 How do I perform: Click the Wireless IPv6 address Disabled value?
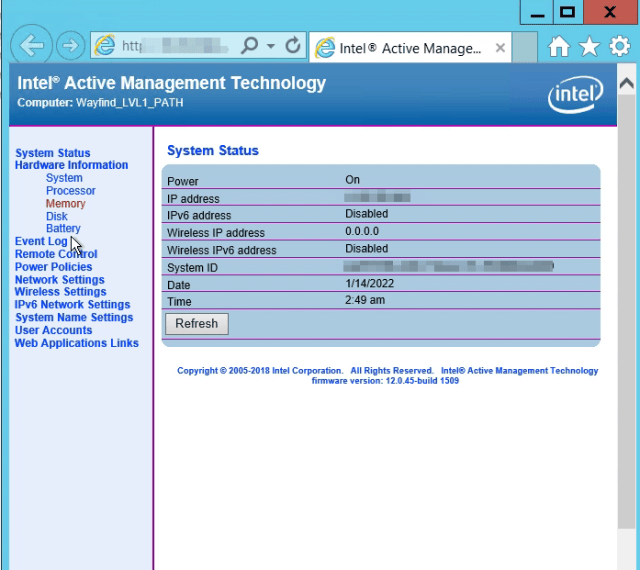coord(367,249)
